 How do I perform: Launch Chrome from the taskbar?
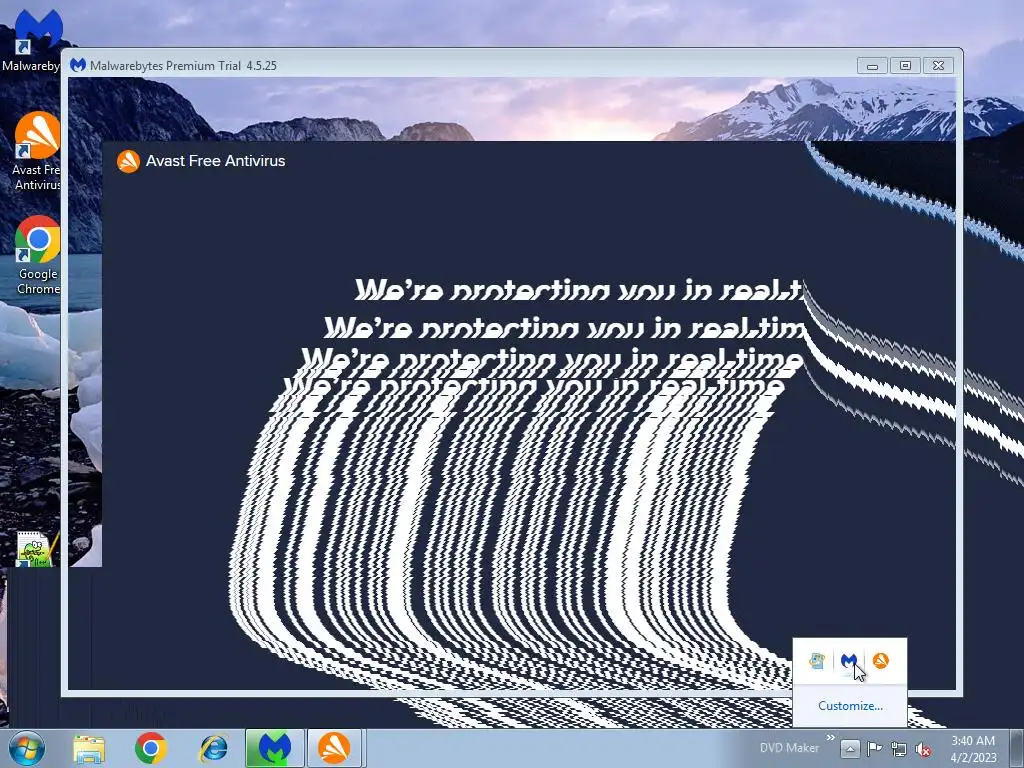(151, 748)
